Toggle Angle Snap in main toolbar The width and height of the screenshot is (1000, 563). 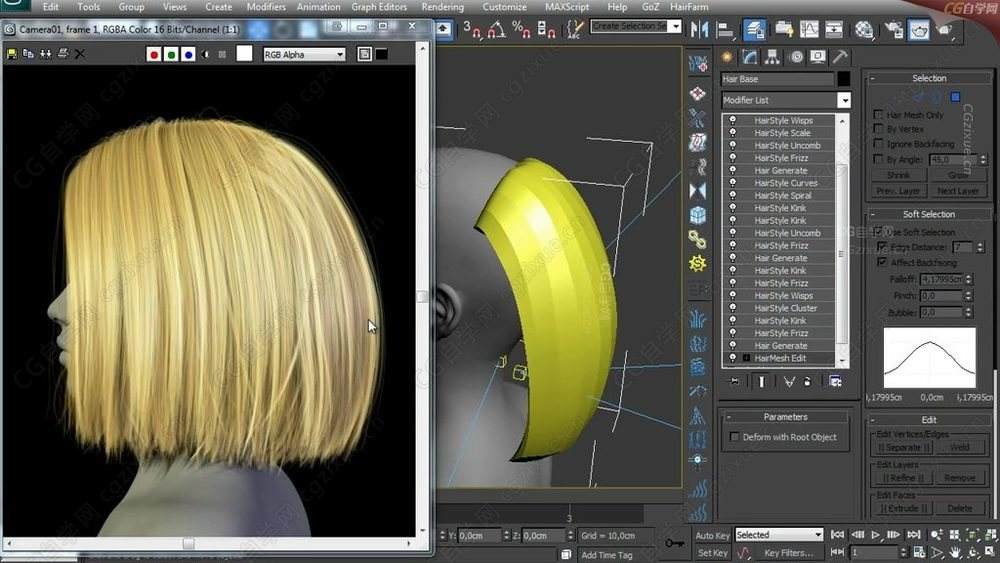point(496,29)
